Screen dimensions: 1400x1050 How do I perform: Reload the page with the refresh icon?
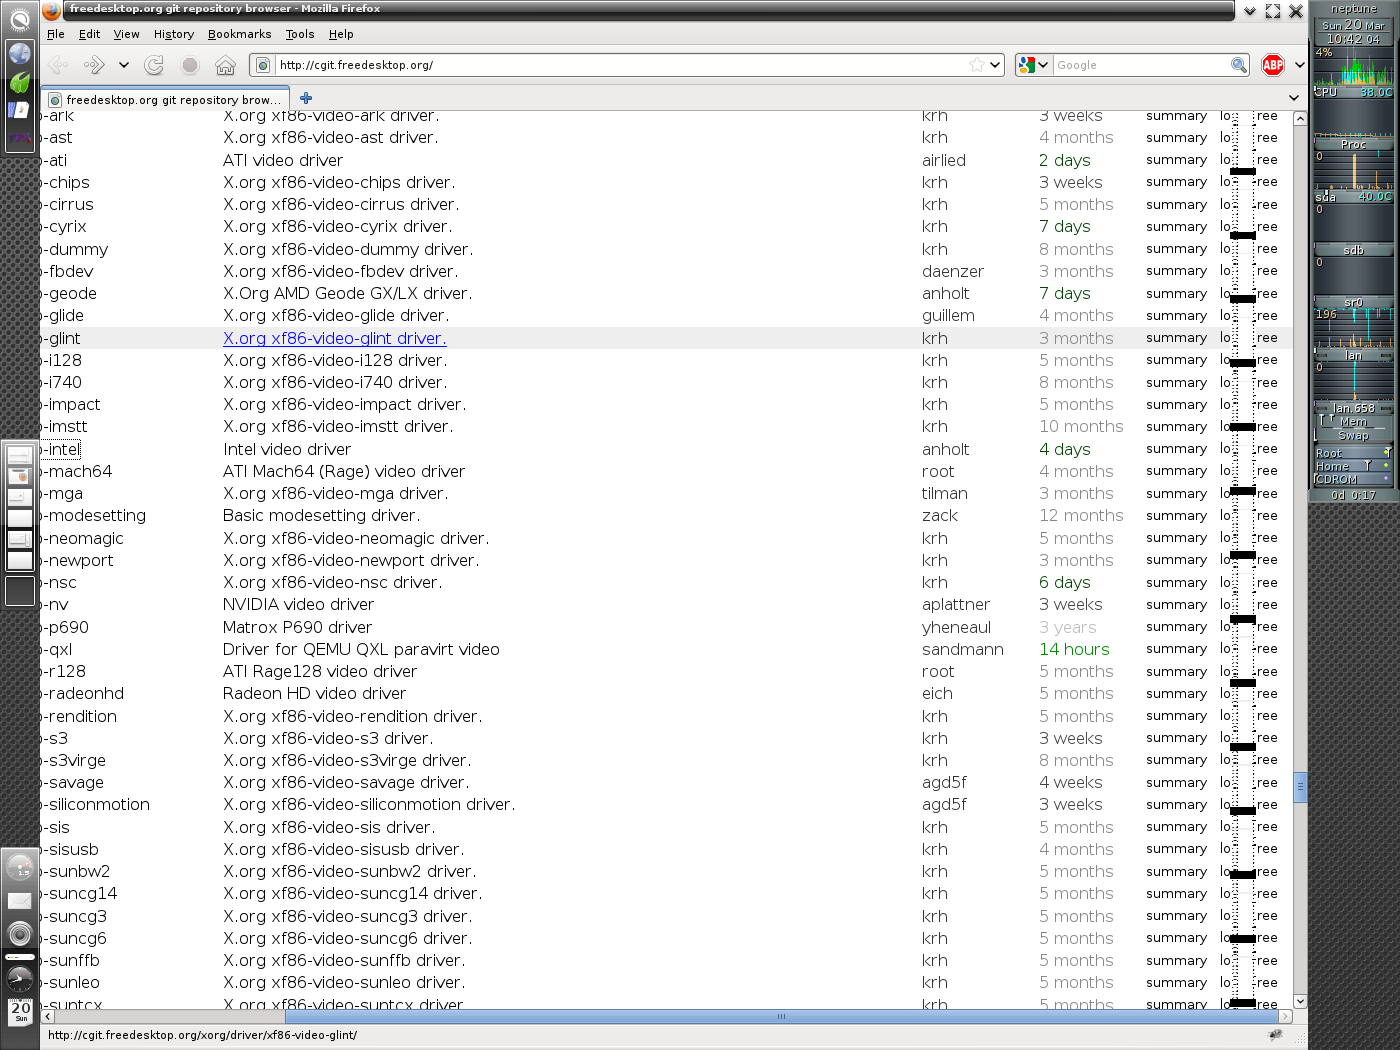154,65
